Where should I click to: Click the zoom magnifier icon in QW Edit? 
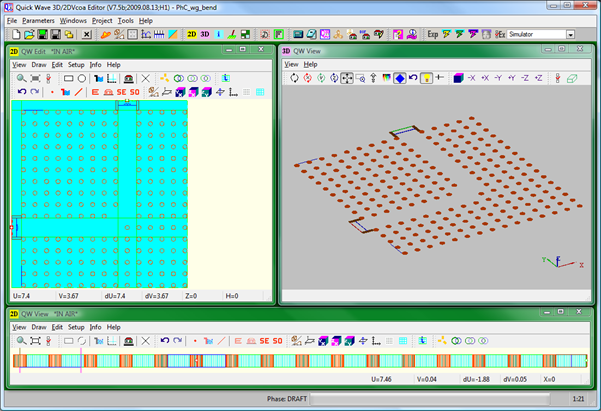(20, 77)
